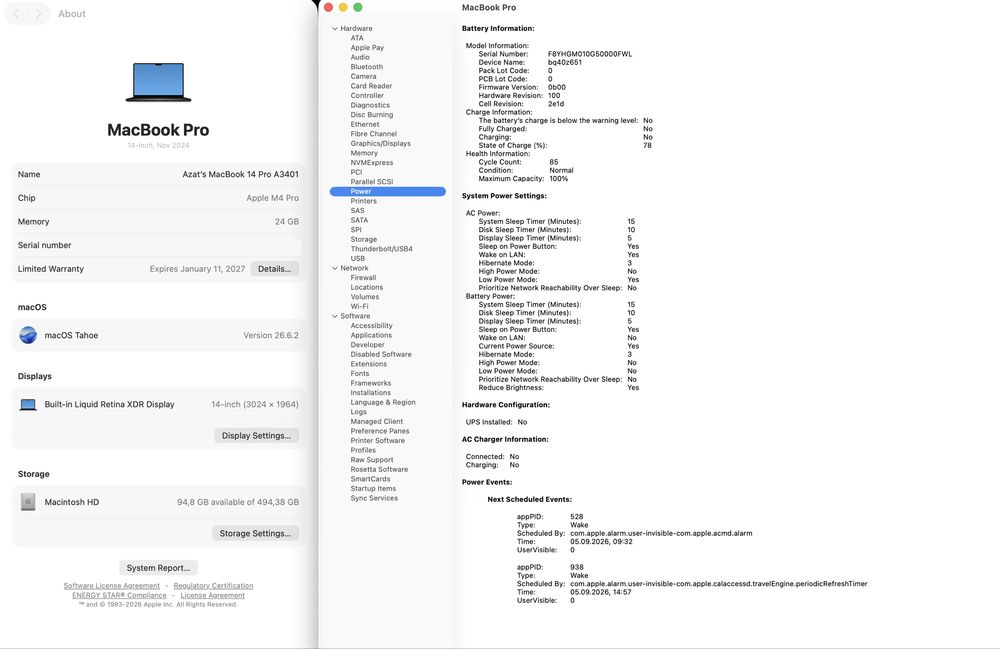Select Storage under Hardware in sidebar

(x=363, y=240)
